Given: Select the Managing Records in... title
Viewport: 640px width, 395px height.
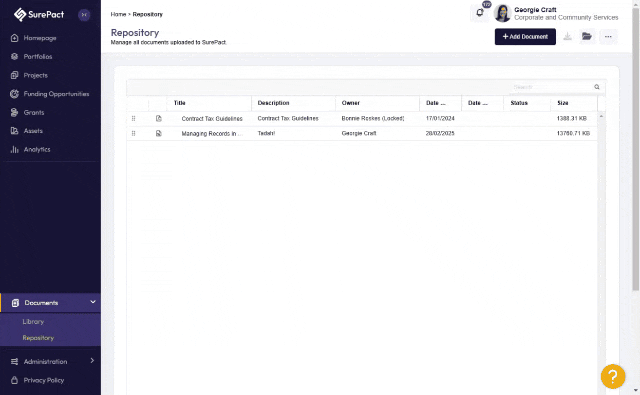Looking at the screenshot, I should 212,133.
